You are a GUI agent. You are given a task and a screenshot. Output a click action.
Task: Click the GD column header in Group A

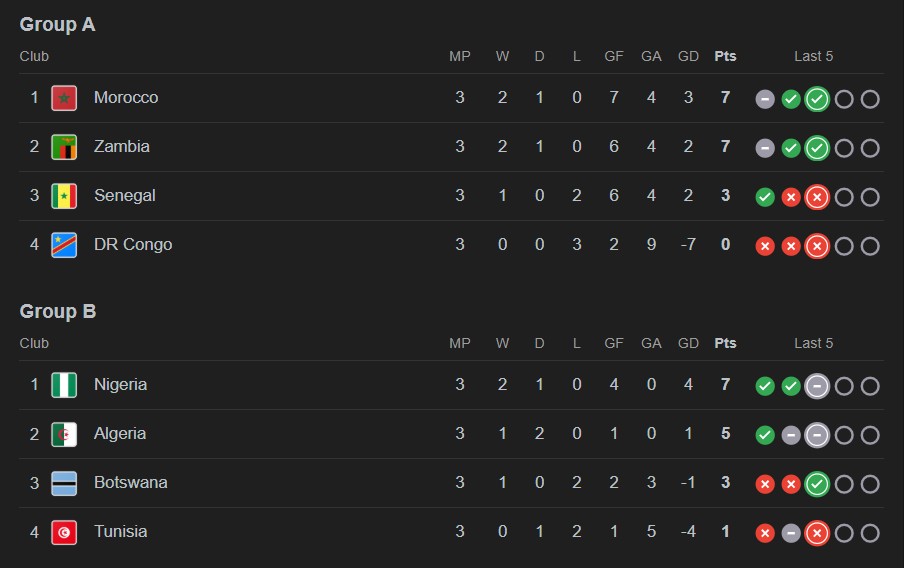(x=688, y=56)
